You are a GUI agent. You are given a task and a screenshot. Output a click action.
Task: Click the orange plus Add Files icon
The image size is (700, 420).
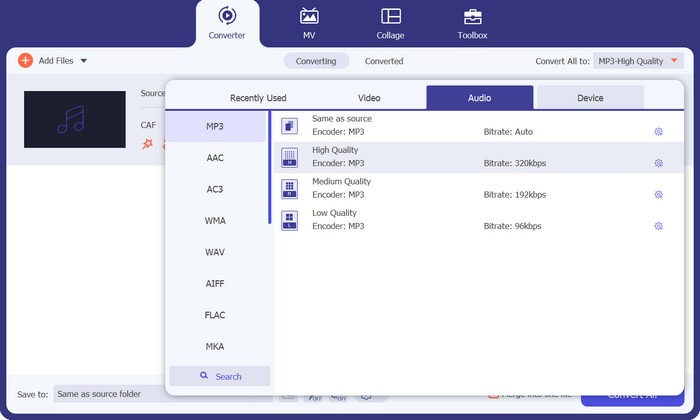[x=26, y=61]
